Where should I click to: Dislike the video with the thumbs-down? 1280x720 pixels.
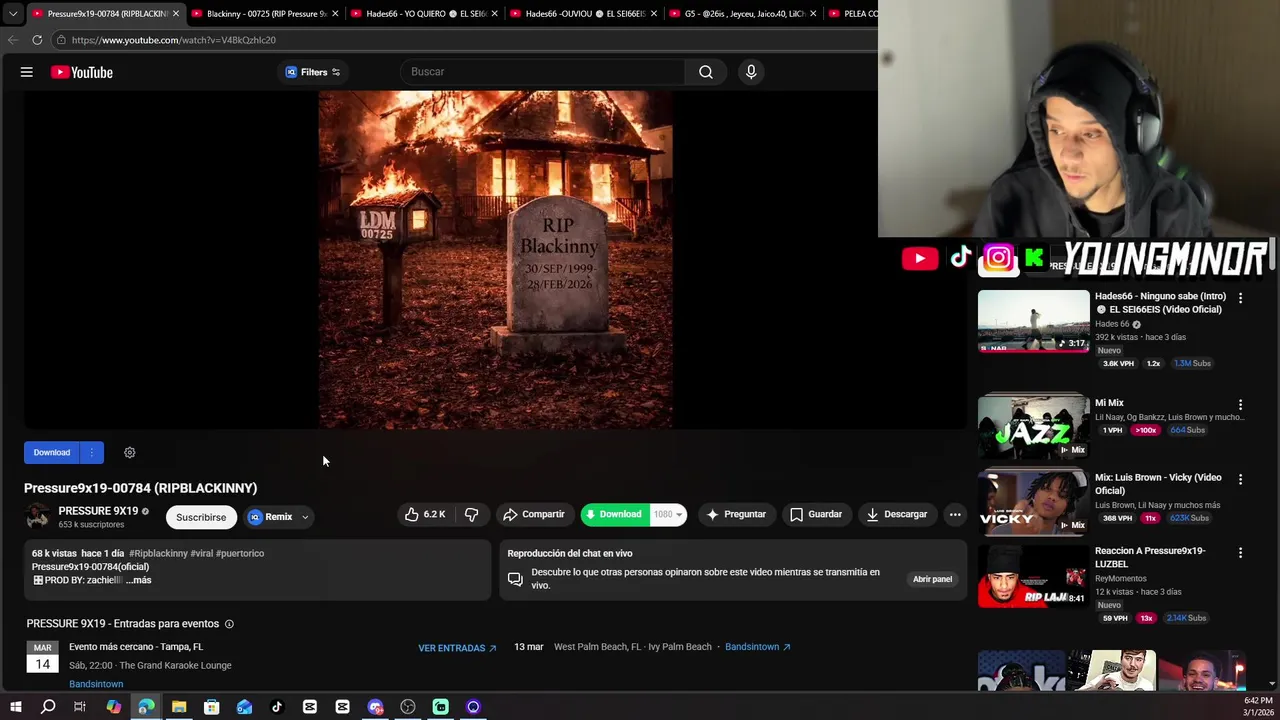472,514
